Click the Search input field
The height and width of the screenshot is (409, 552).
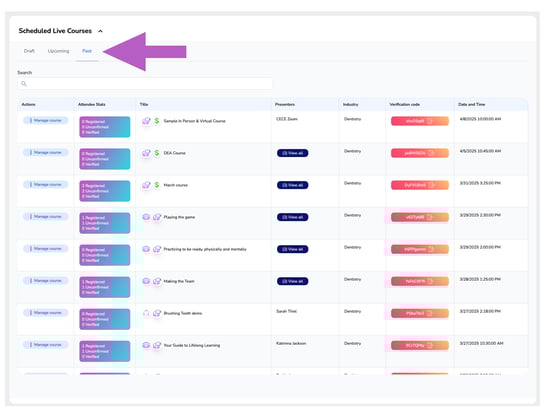click(145, 84)
